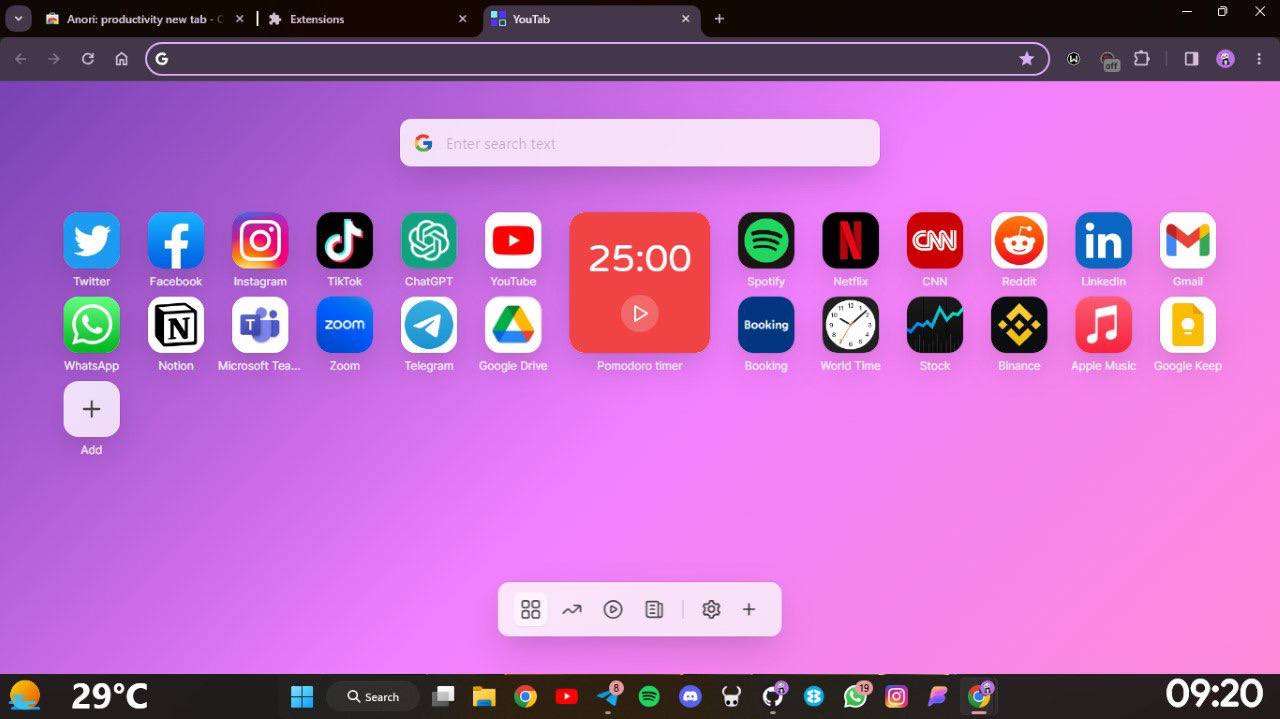Image resolution: width=1280 pixels, height=719 pixels.
Task: Open File Explorer from the taskbar
Action: pyautogui.click(x=484, y=696)
